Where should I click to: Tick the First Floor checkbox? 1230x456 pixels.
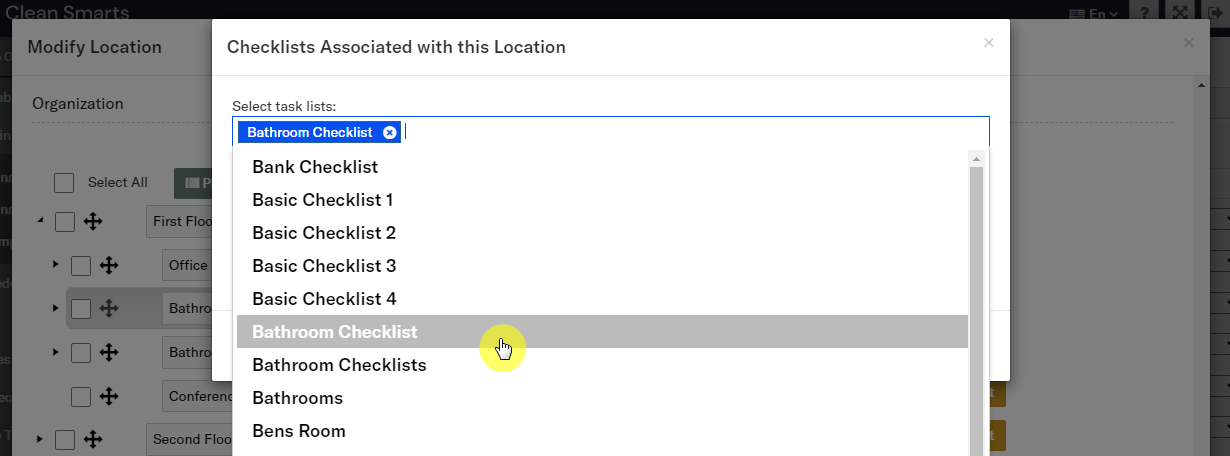[x=65, y=221]
